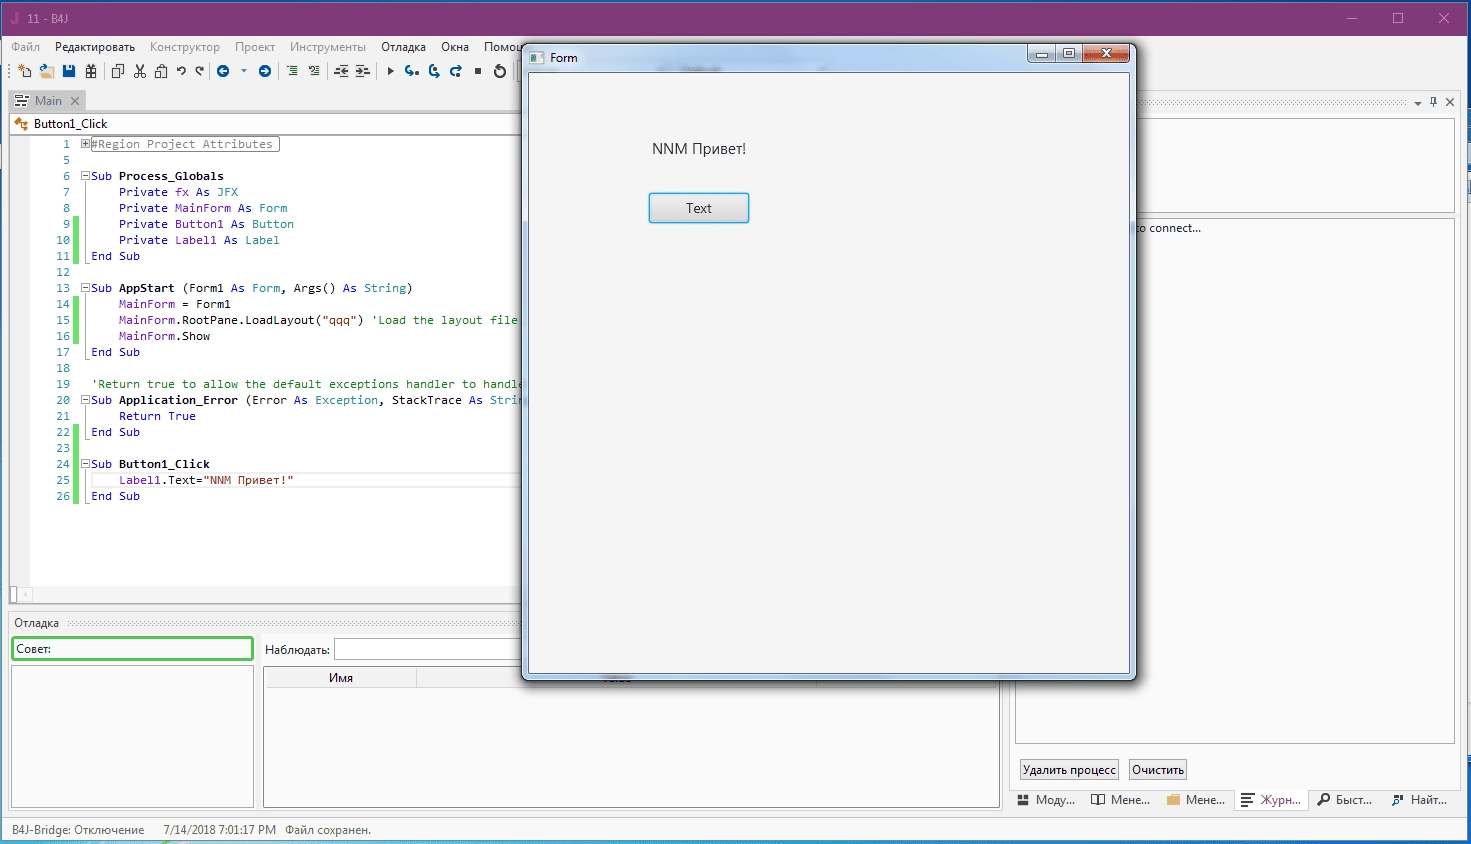Click the Form window title bar text
Viewport: 1471px width, 844px height.
pyautogui.click(x=564, y=58)
